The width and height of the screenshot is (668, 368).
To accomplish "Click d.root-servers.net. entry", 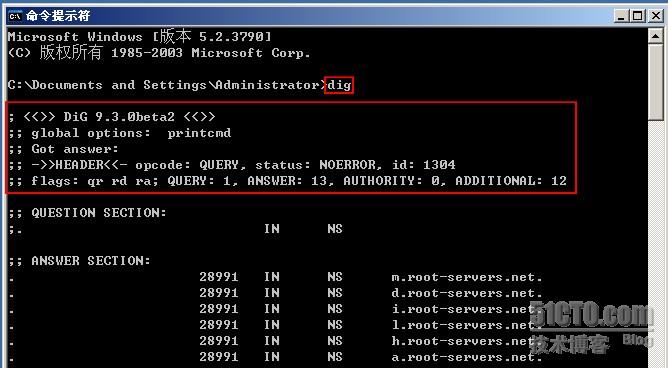I will click(467, 293).
